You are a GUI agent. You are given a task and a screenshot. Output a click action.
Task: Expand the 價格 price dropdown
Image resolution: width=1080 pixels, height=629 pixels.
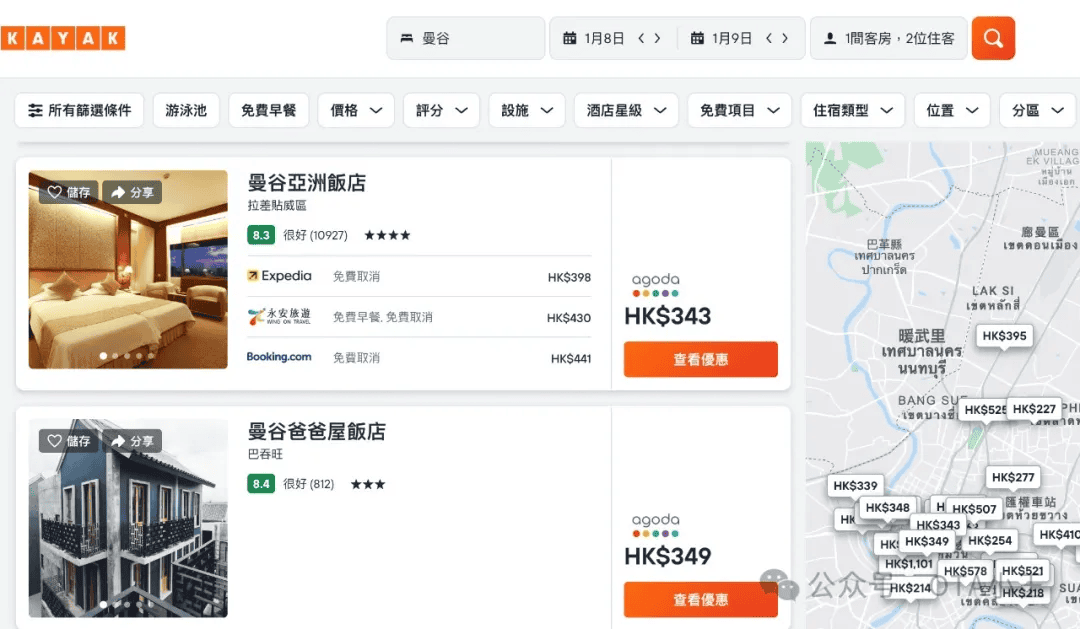point(356,110)
